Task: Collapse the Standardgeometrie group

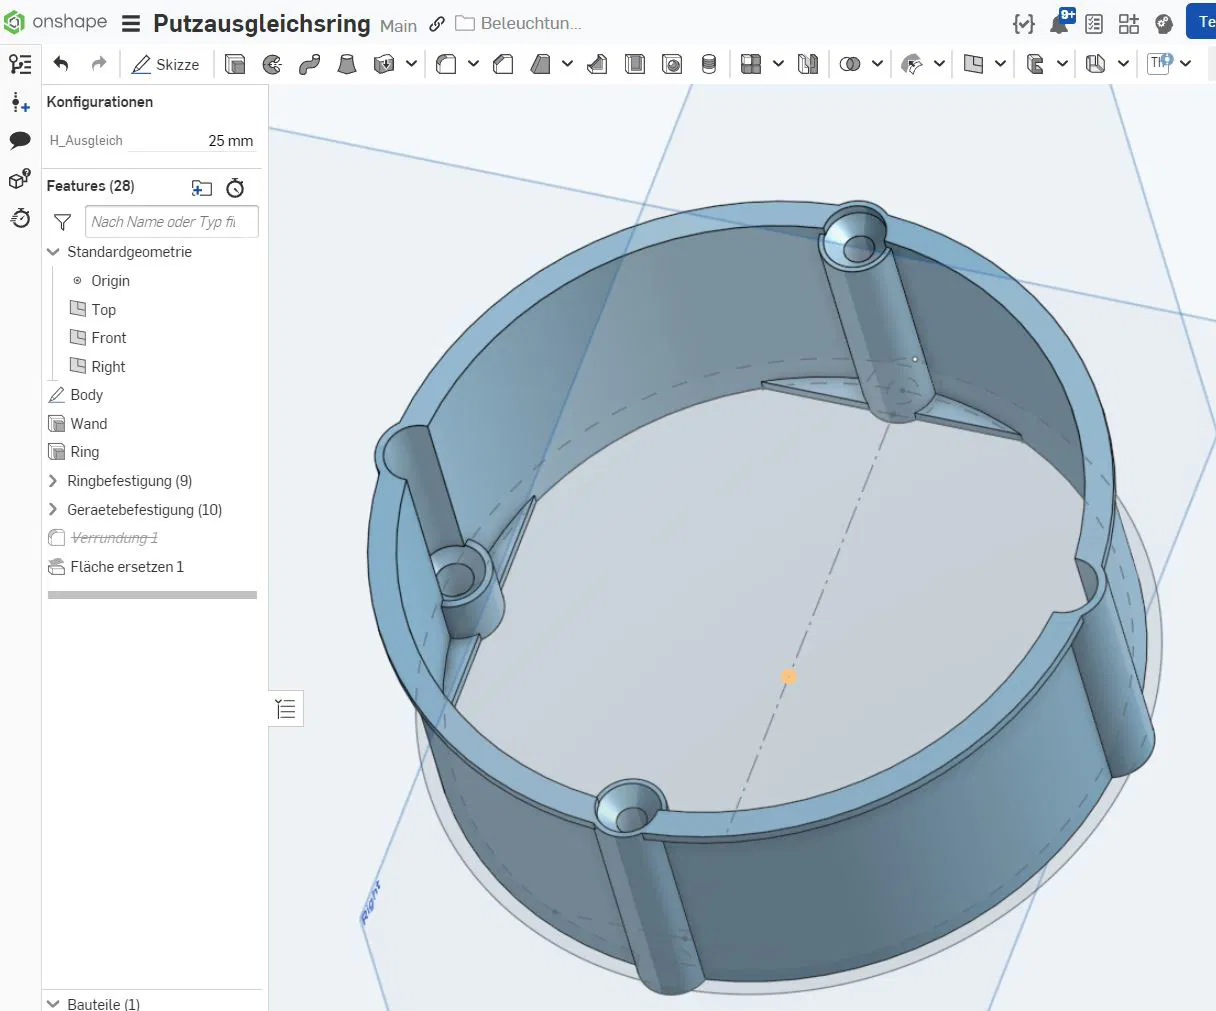Action: [53, 252]
